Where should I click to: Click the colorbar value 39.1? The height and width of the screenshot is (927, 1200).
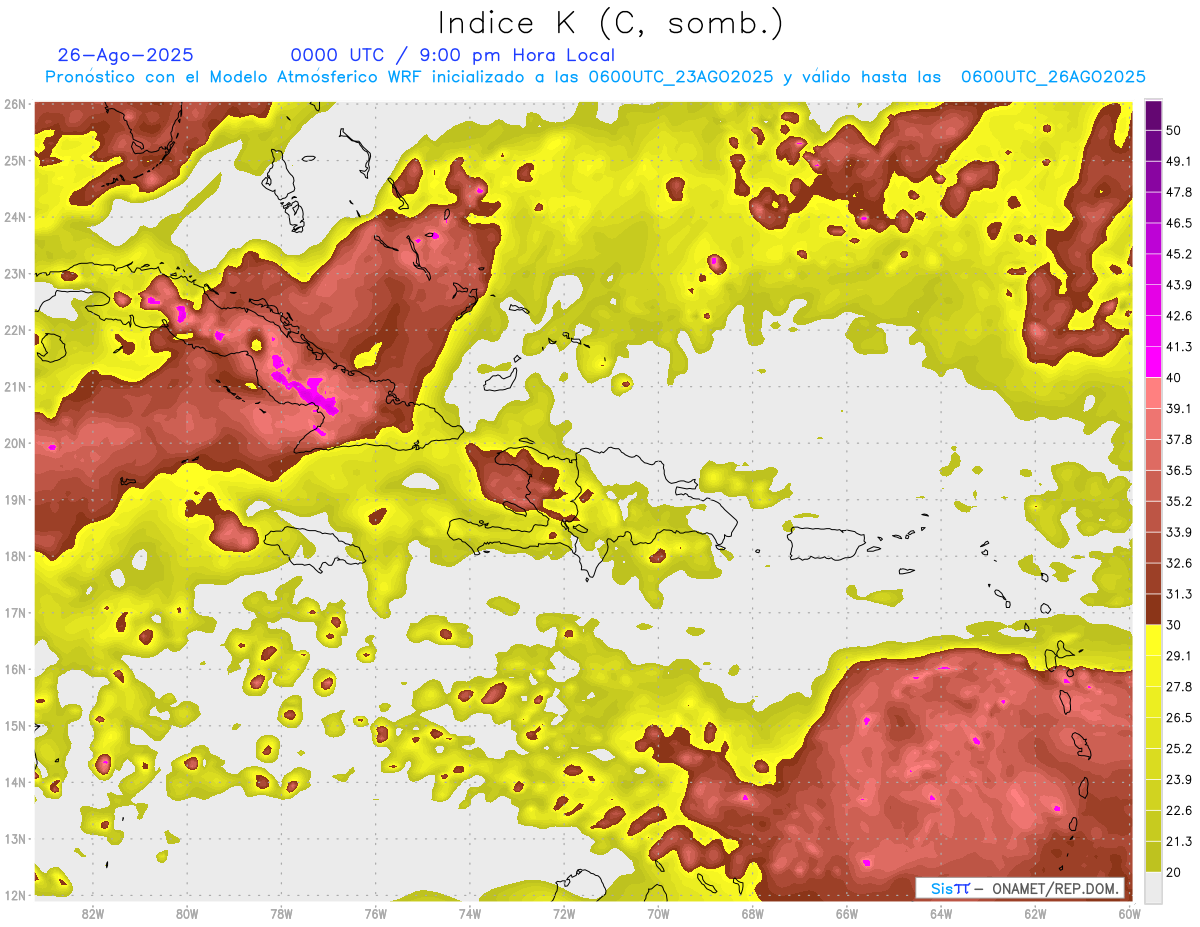click(x=1179, y=408)
